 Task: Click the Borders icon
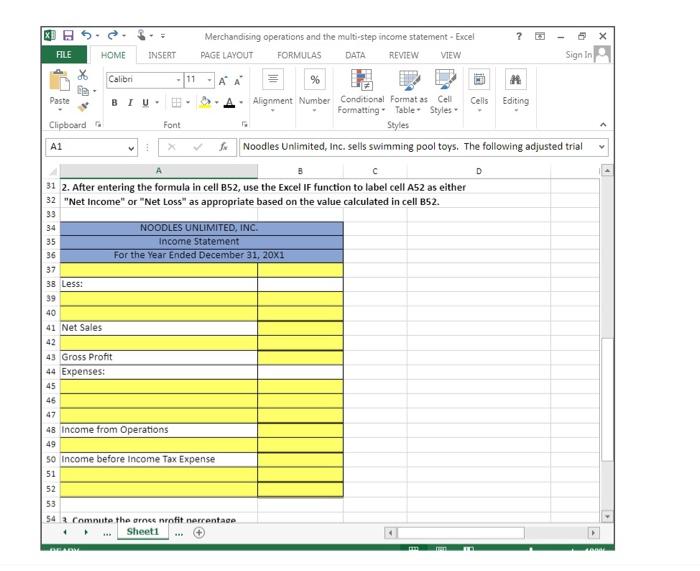tap(176, 103)
